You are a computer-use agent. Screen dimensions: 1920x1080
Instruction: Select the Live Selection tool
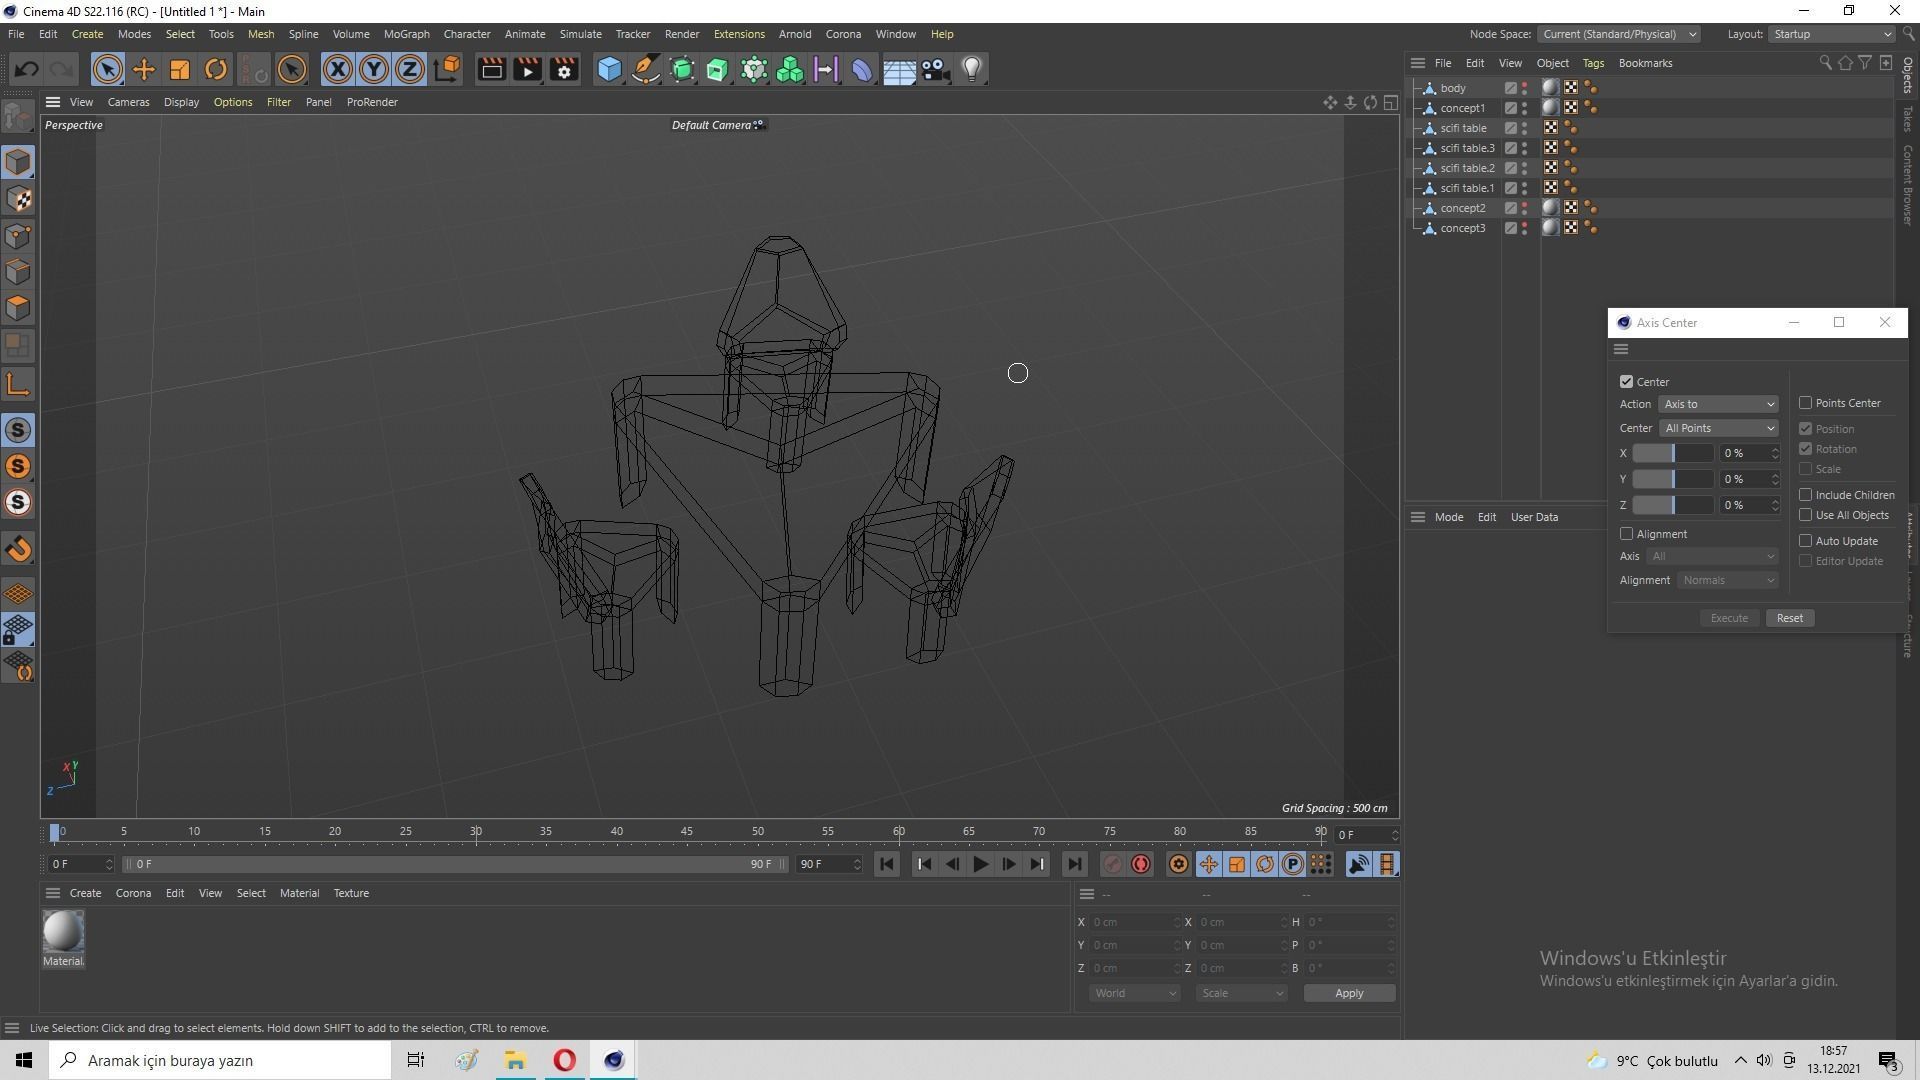[x=107, y=69]
